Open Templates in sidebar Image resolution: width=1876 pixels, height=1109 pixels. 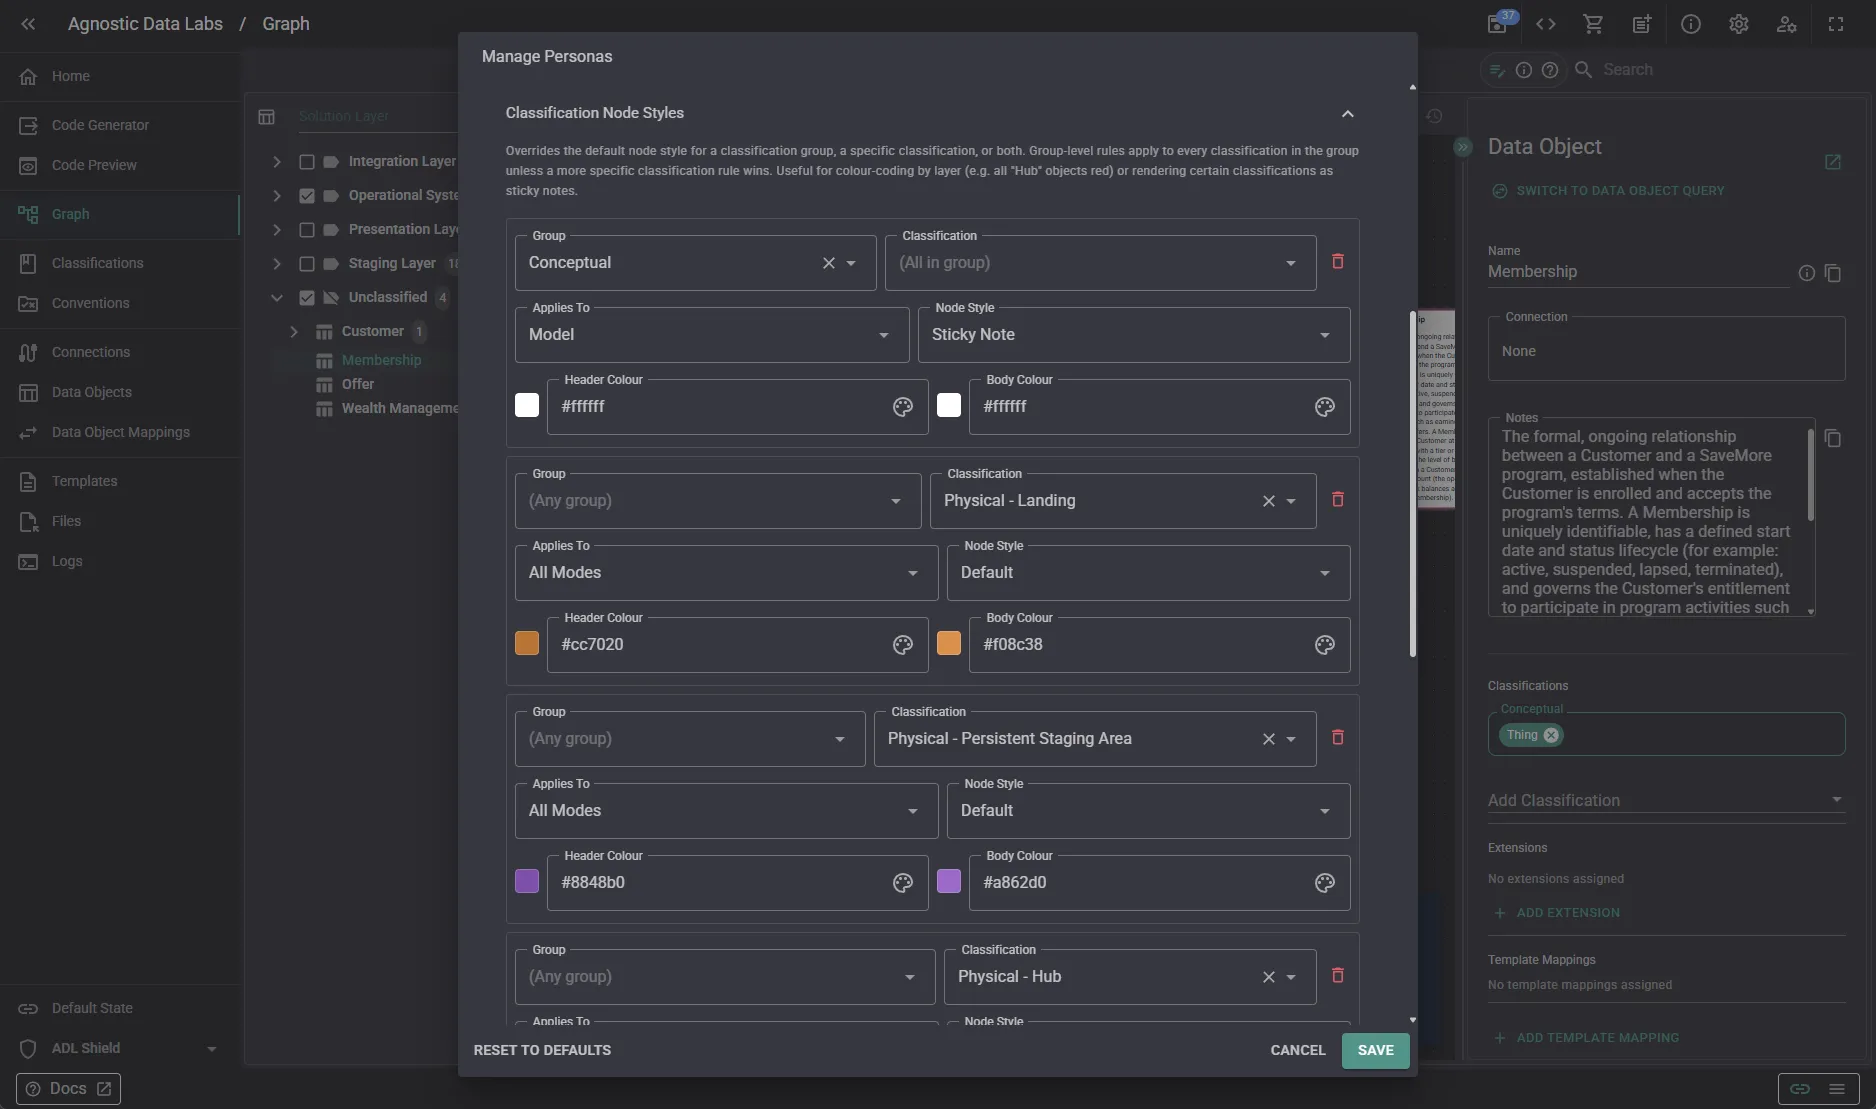pyautogui.click(x=120, y=482)
